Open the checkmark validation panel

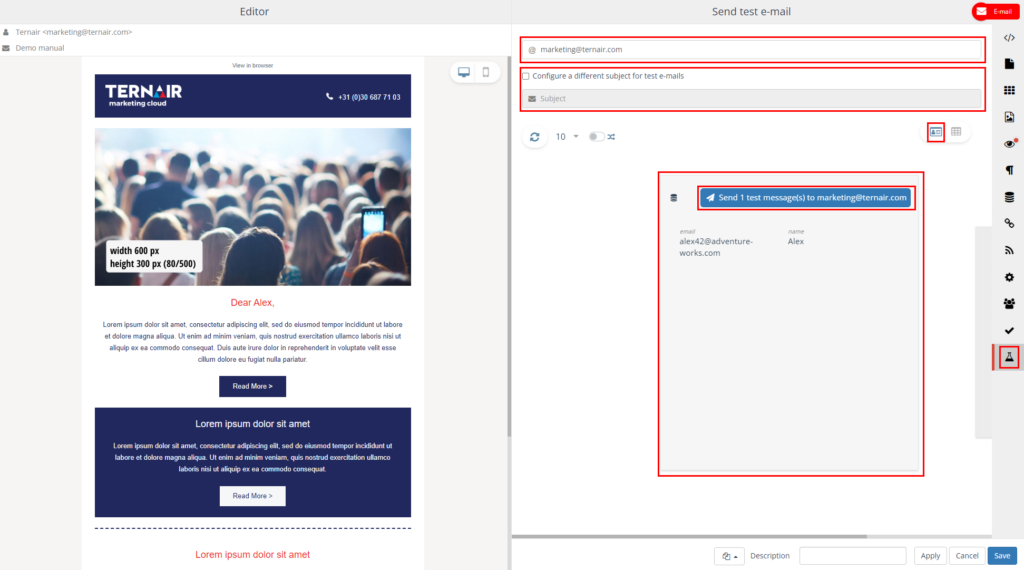(x=1009, y=330)
